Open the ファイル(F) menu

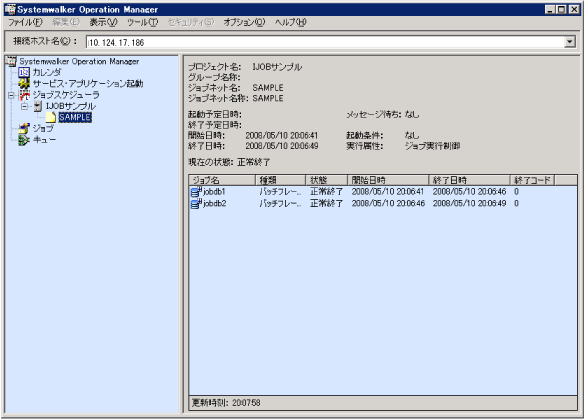pos(25,22)
